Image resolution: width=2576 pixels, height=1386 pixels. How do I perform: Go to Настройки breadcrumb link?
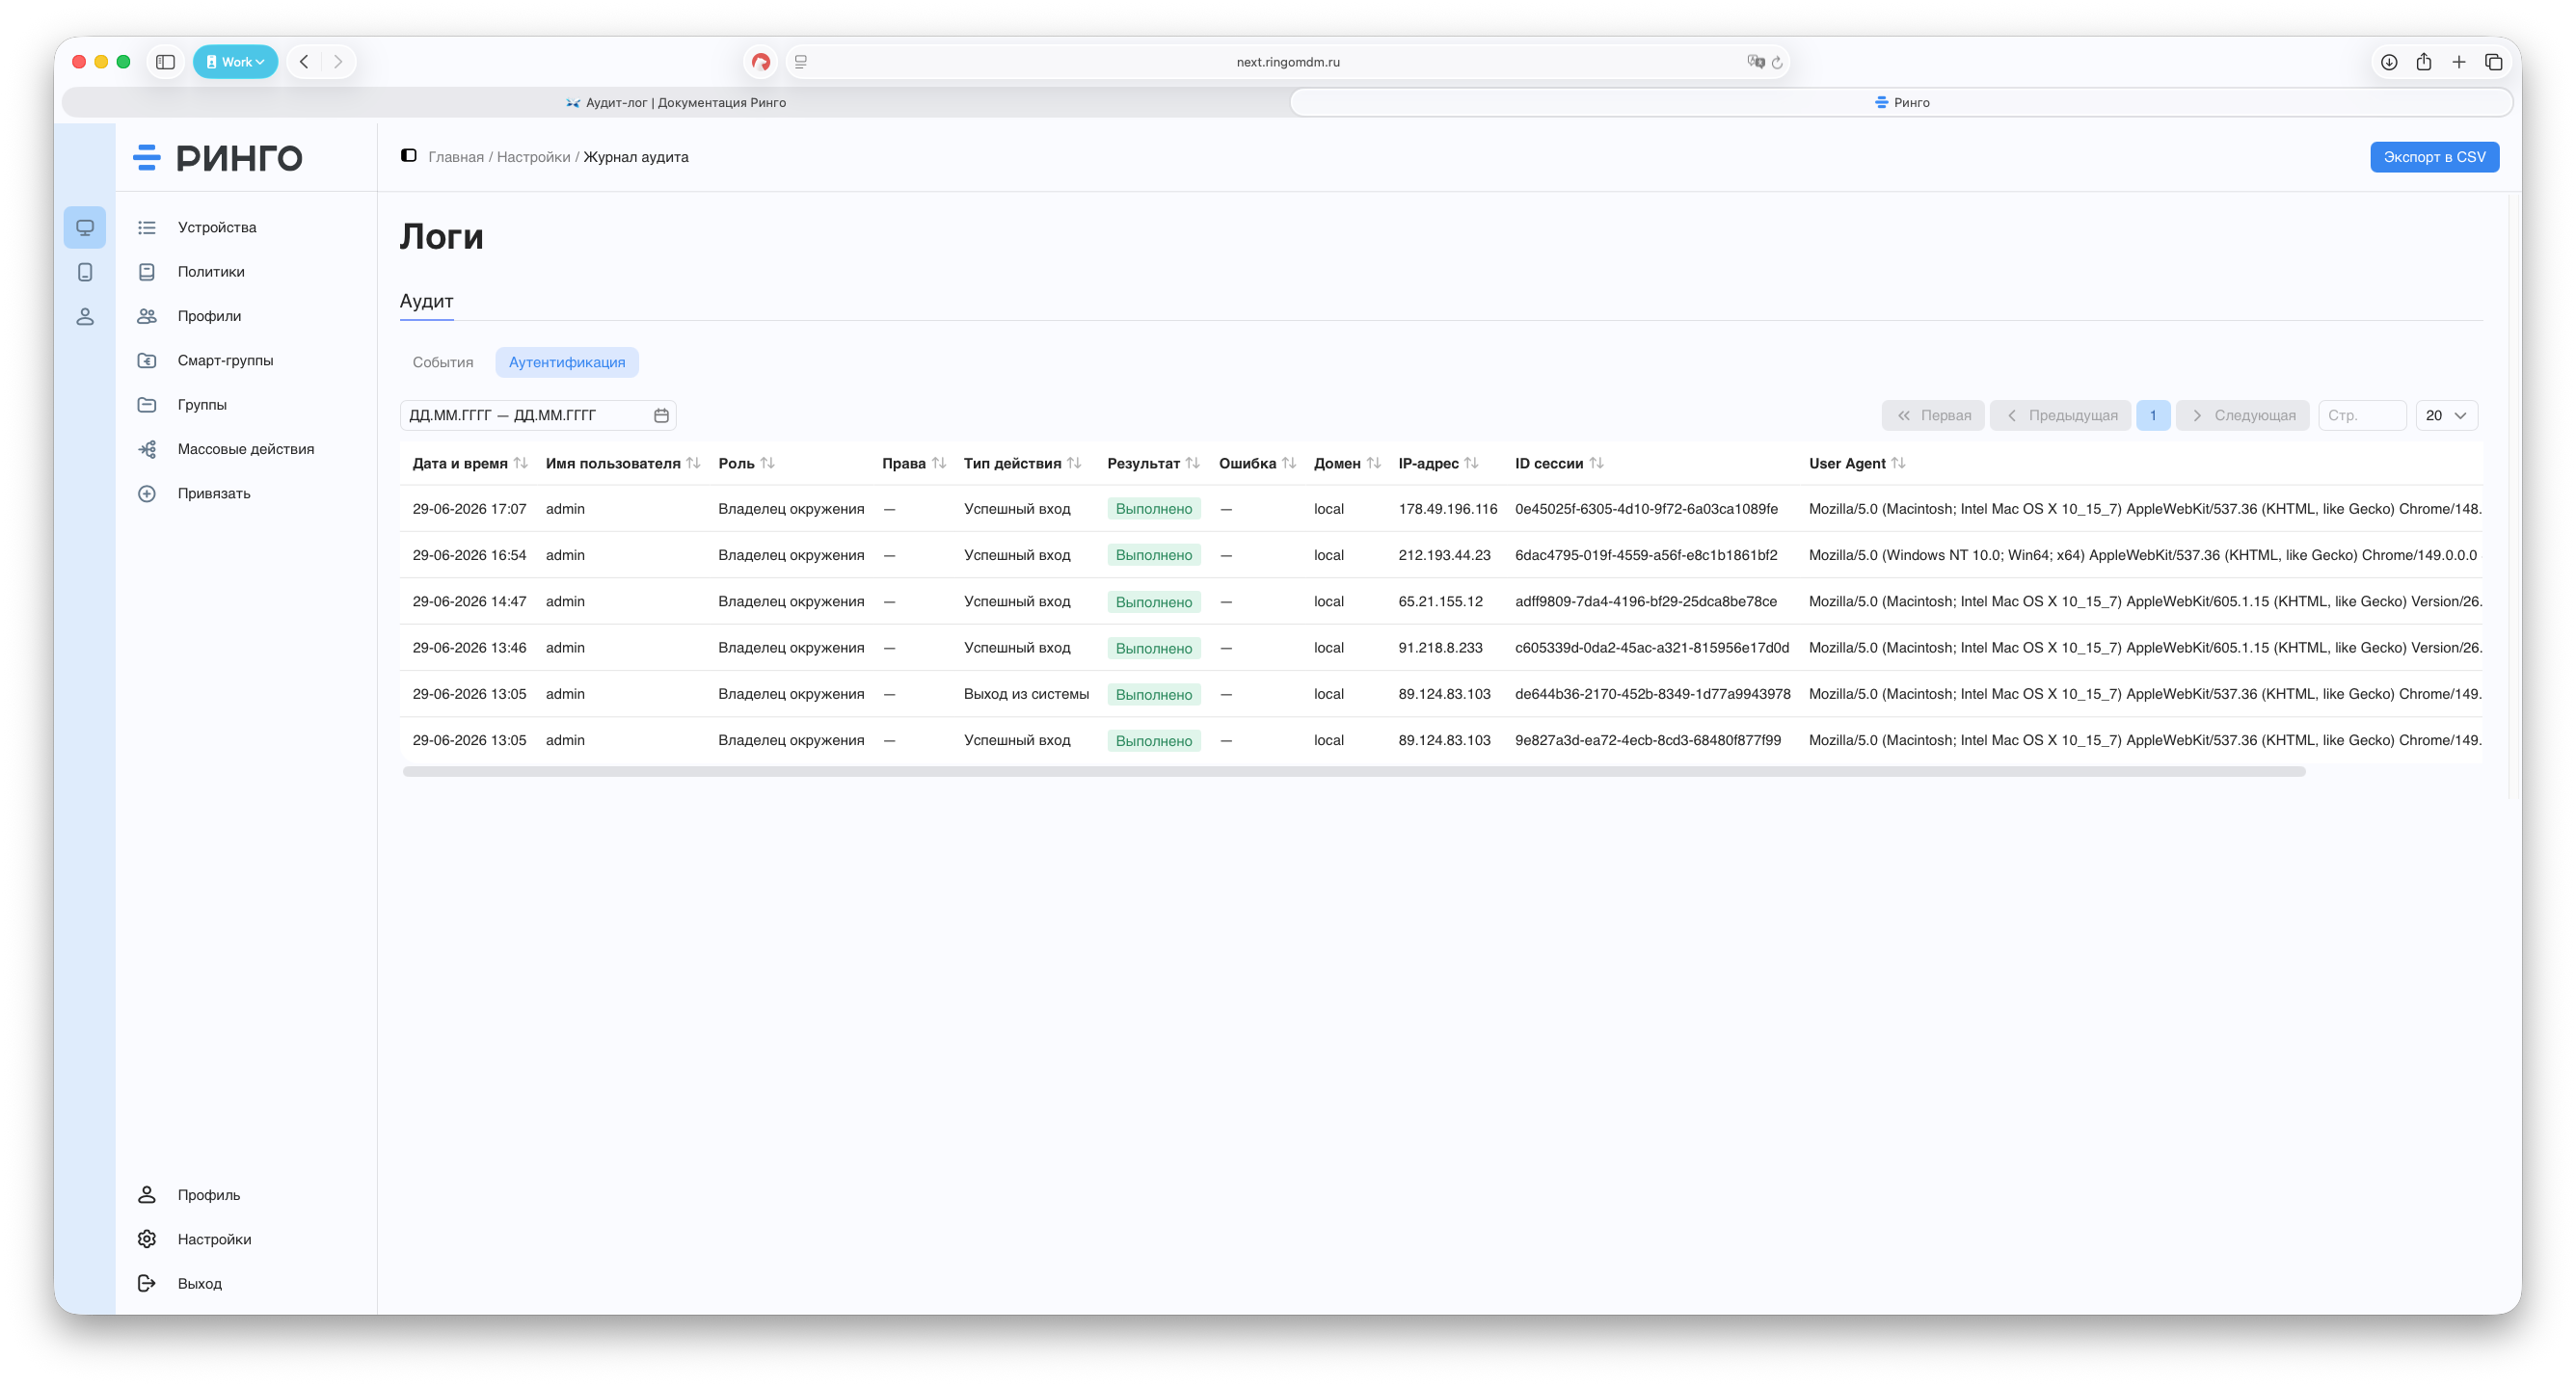[533, 157]
